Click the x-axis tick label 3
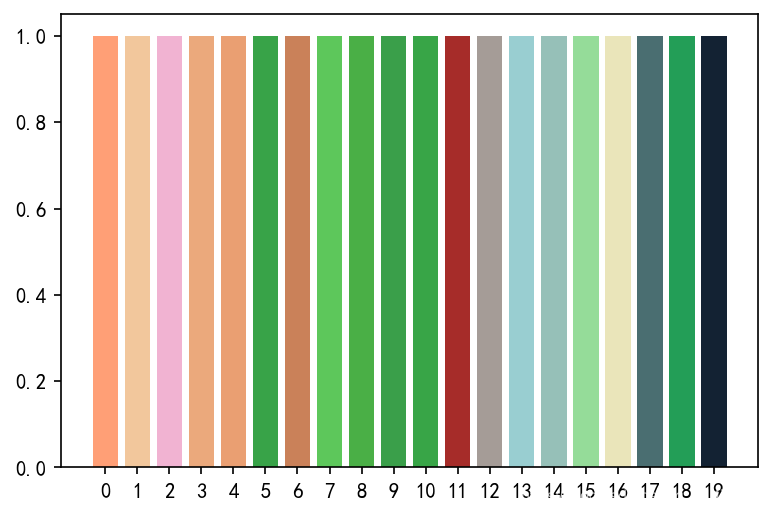This screenshot has height=515, width=773. click(202, 491)
